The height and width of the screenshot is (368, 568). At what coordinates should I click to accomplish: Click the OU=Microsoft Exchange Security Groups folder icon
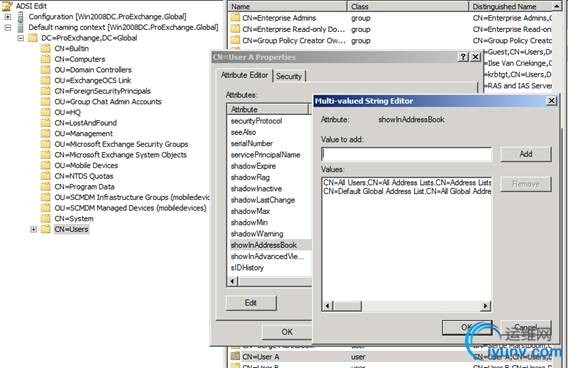click(x=46, y=144)
